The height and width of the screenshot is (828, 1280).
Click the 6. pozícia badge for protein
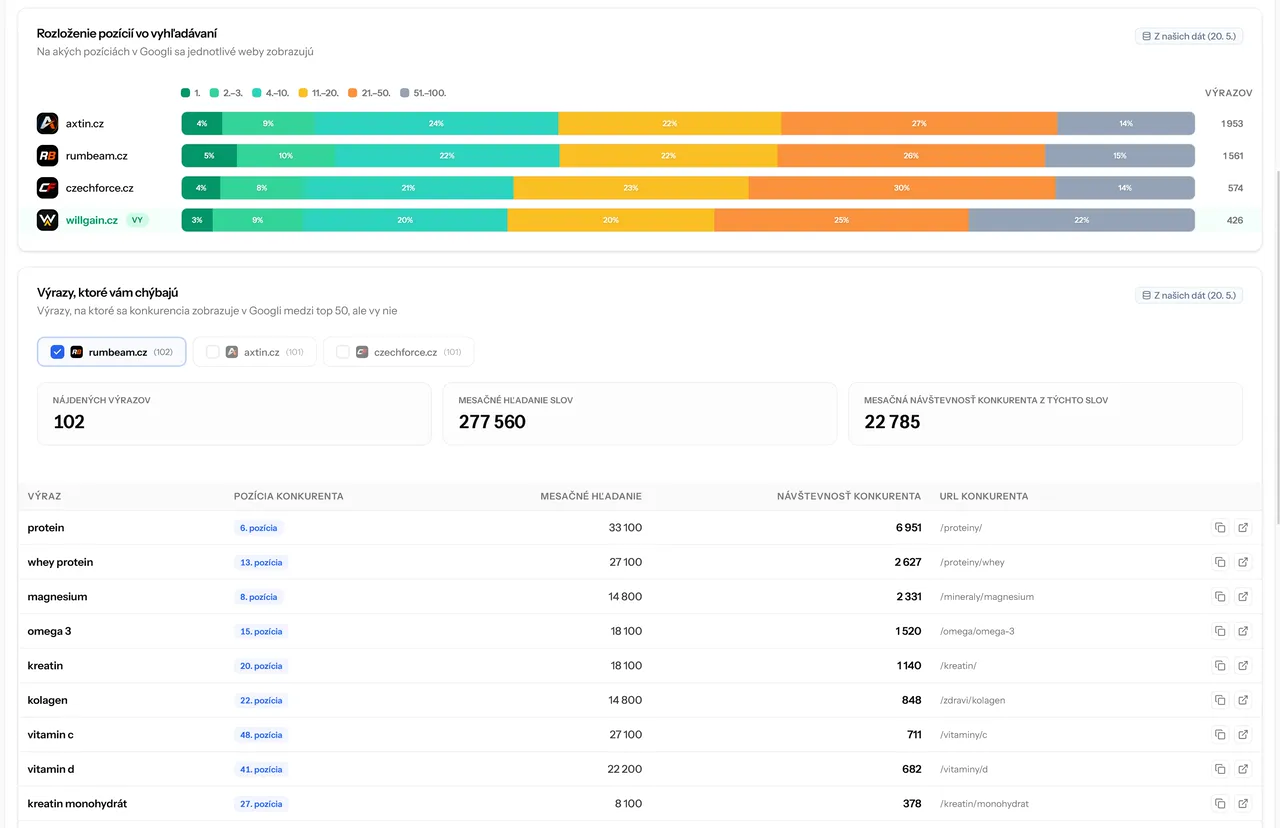[258, 528]
